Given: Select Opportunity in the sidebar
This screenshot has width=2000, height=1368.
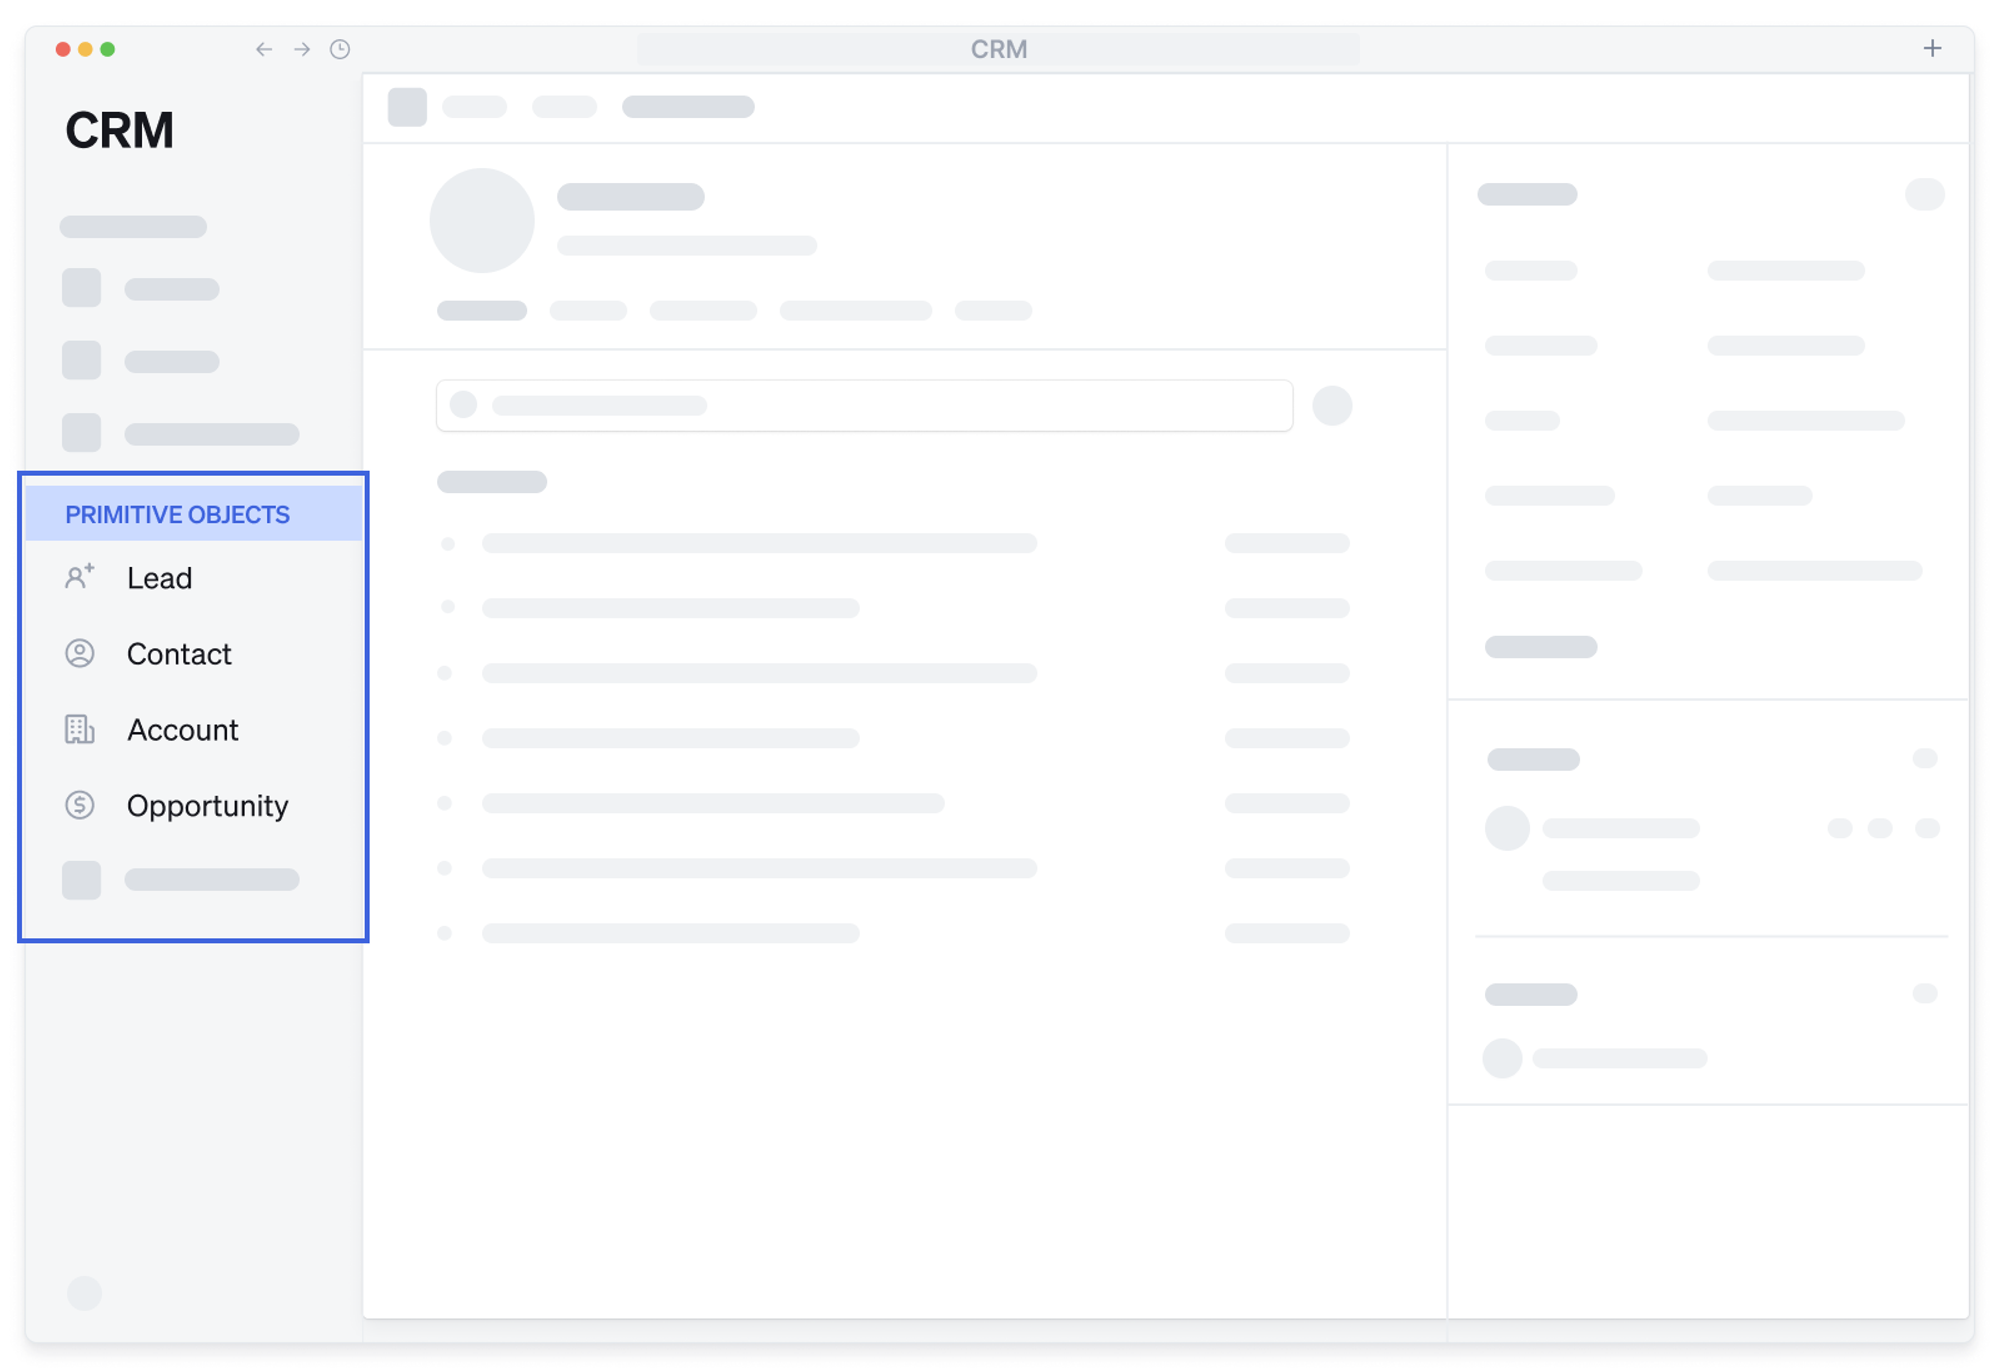Looking at the screenshot, I should [207, 806].
